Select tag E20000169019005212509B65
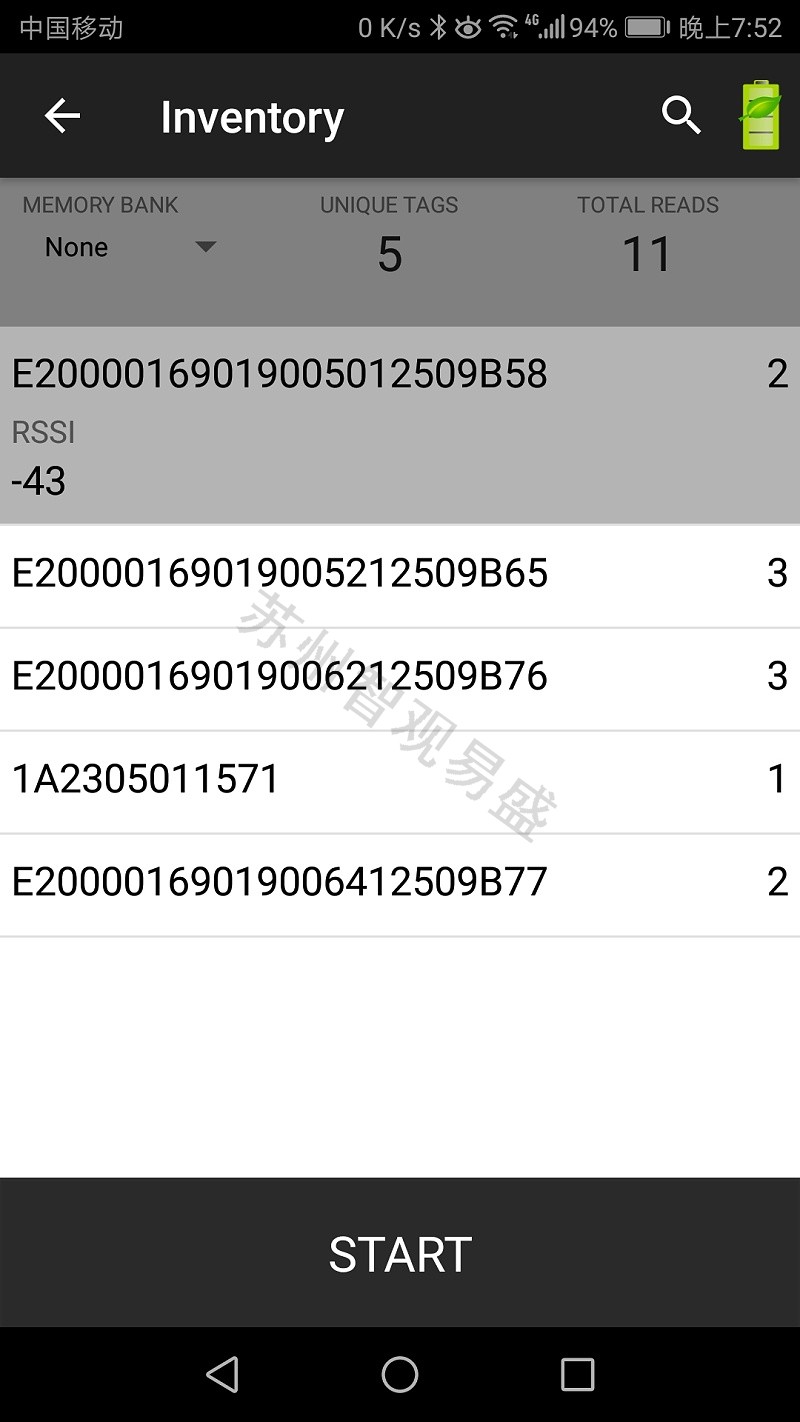The image size is (800, 1422). pos(400,575)
